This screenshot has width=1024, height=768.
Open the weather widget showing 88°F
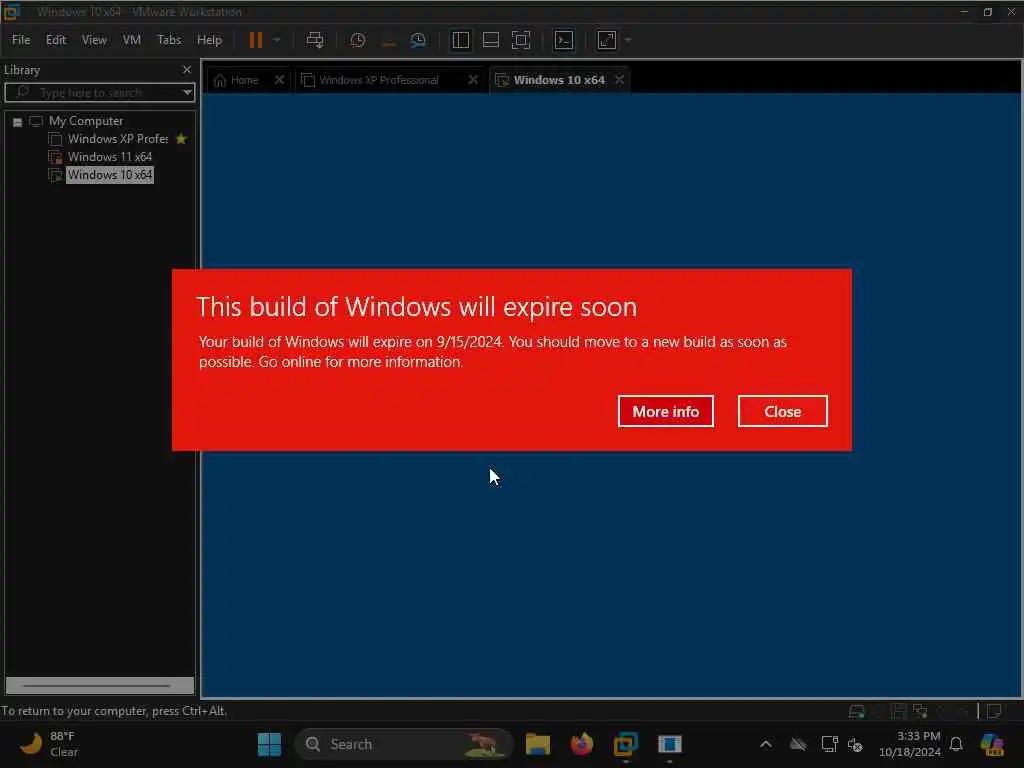coord(48,744)
